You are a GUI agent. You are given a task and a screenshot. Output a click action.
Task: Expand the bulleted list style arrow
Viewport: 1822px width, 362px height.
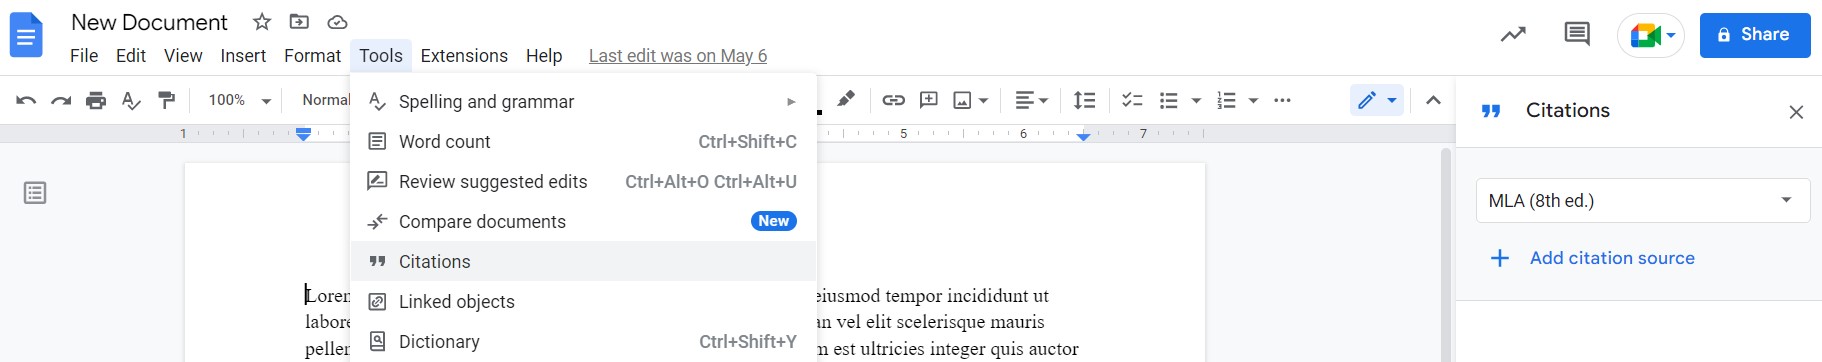point(1196,101)
